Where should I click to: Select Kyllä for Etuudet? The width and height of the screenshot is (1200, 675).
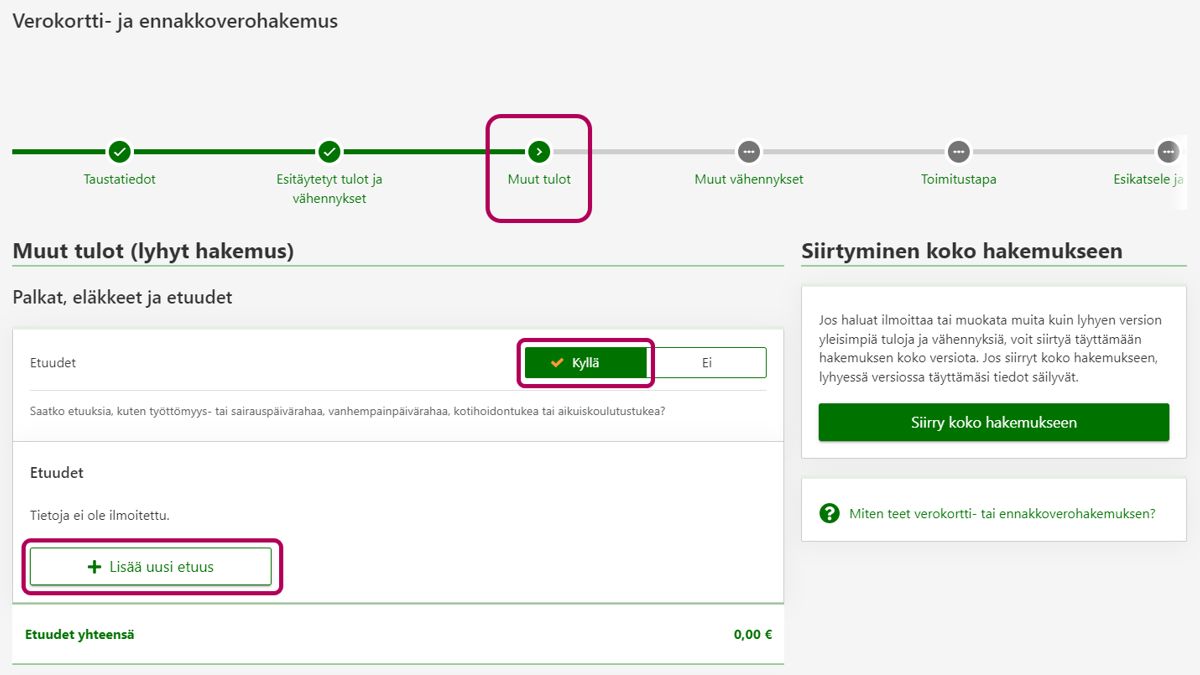585,363
